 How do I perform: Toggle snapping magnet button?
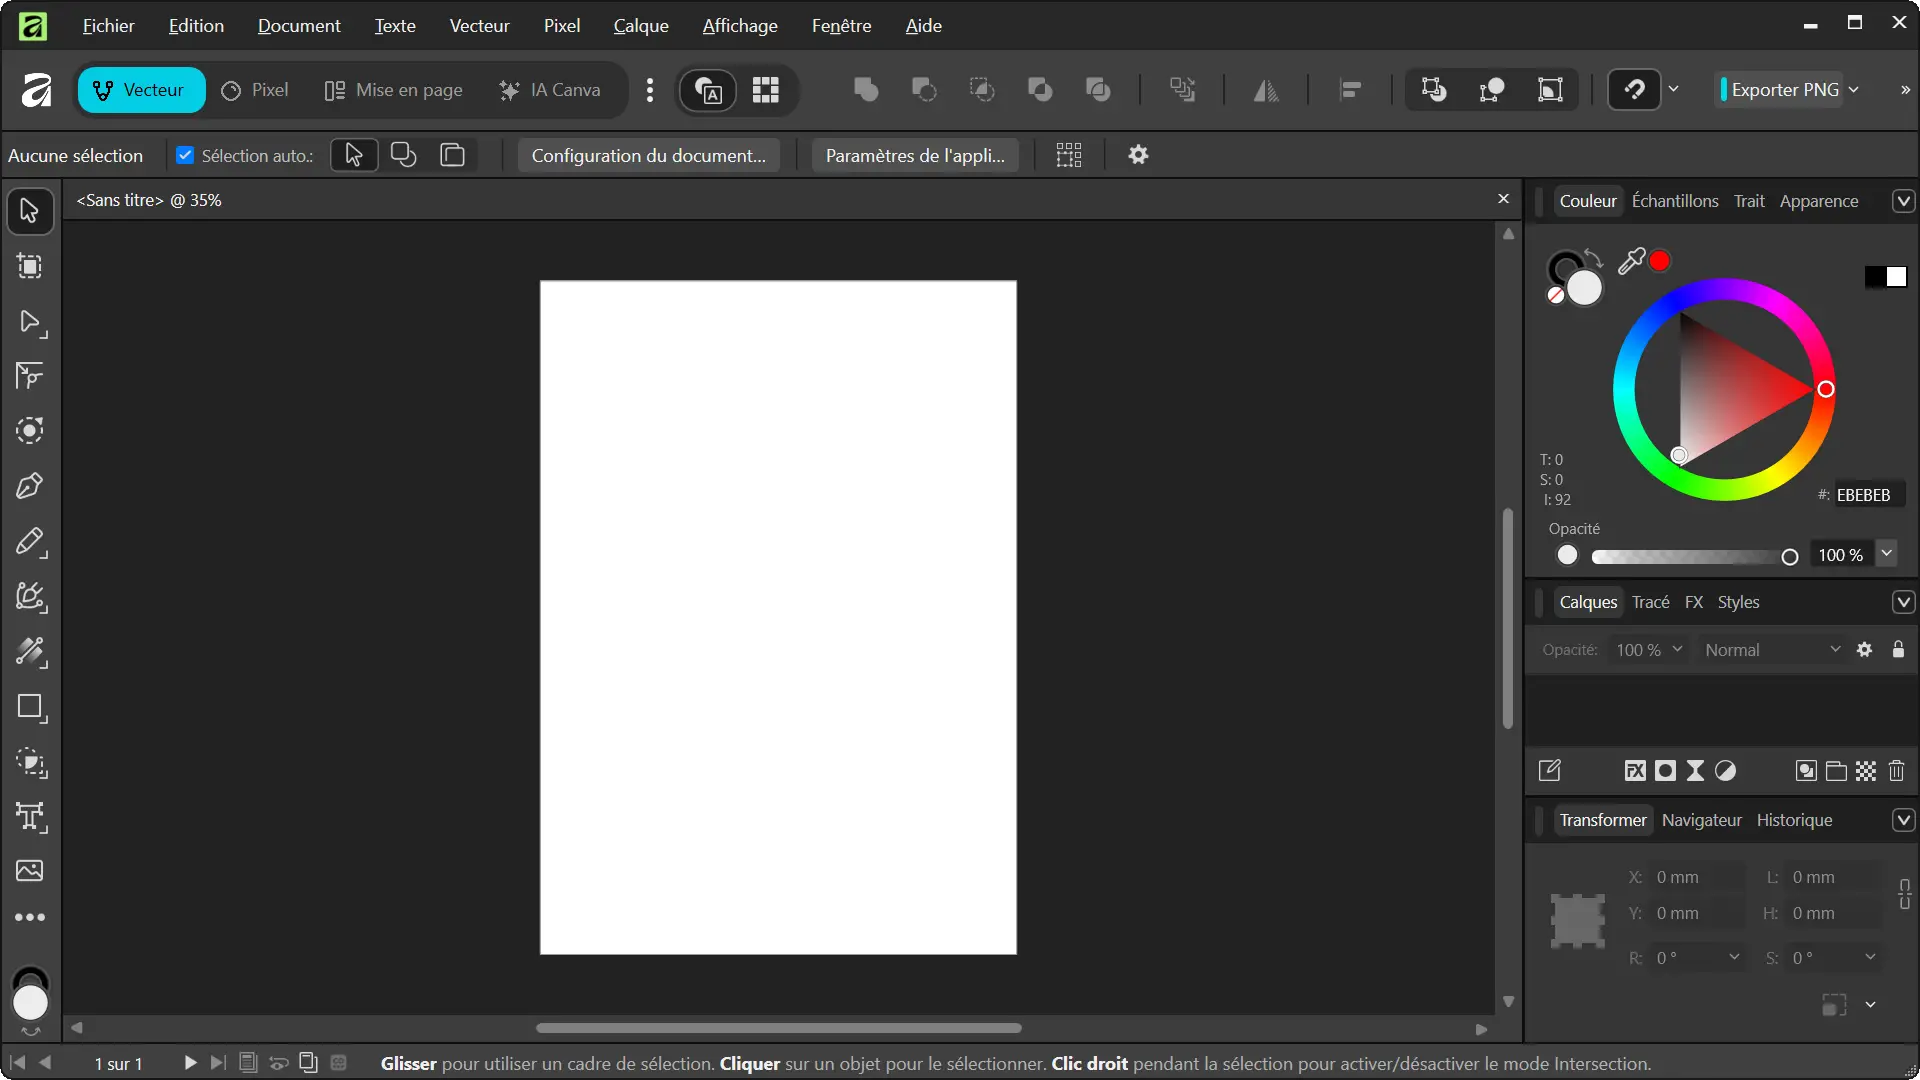click(1634, 91)
